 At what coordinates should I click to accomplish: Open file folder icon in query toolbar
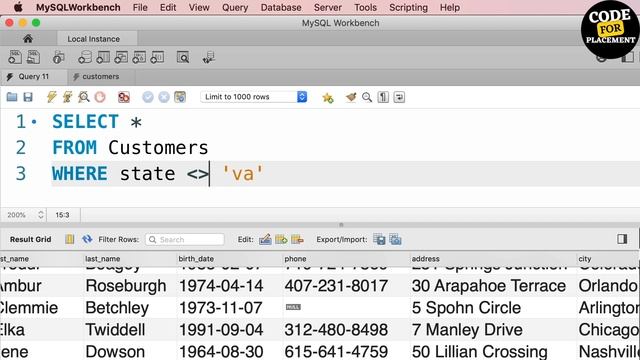pos(12,97)
